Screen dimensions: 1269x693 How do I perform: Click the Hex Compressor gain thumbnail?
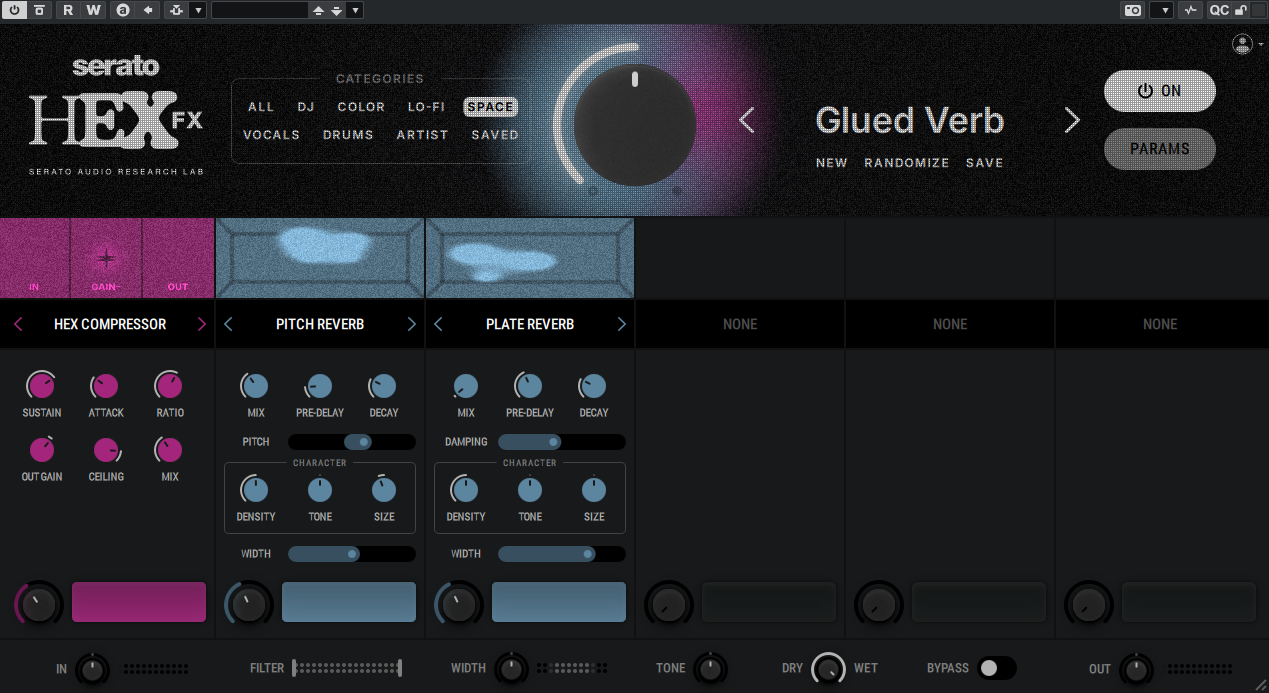click(x=107, y=258)
